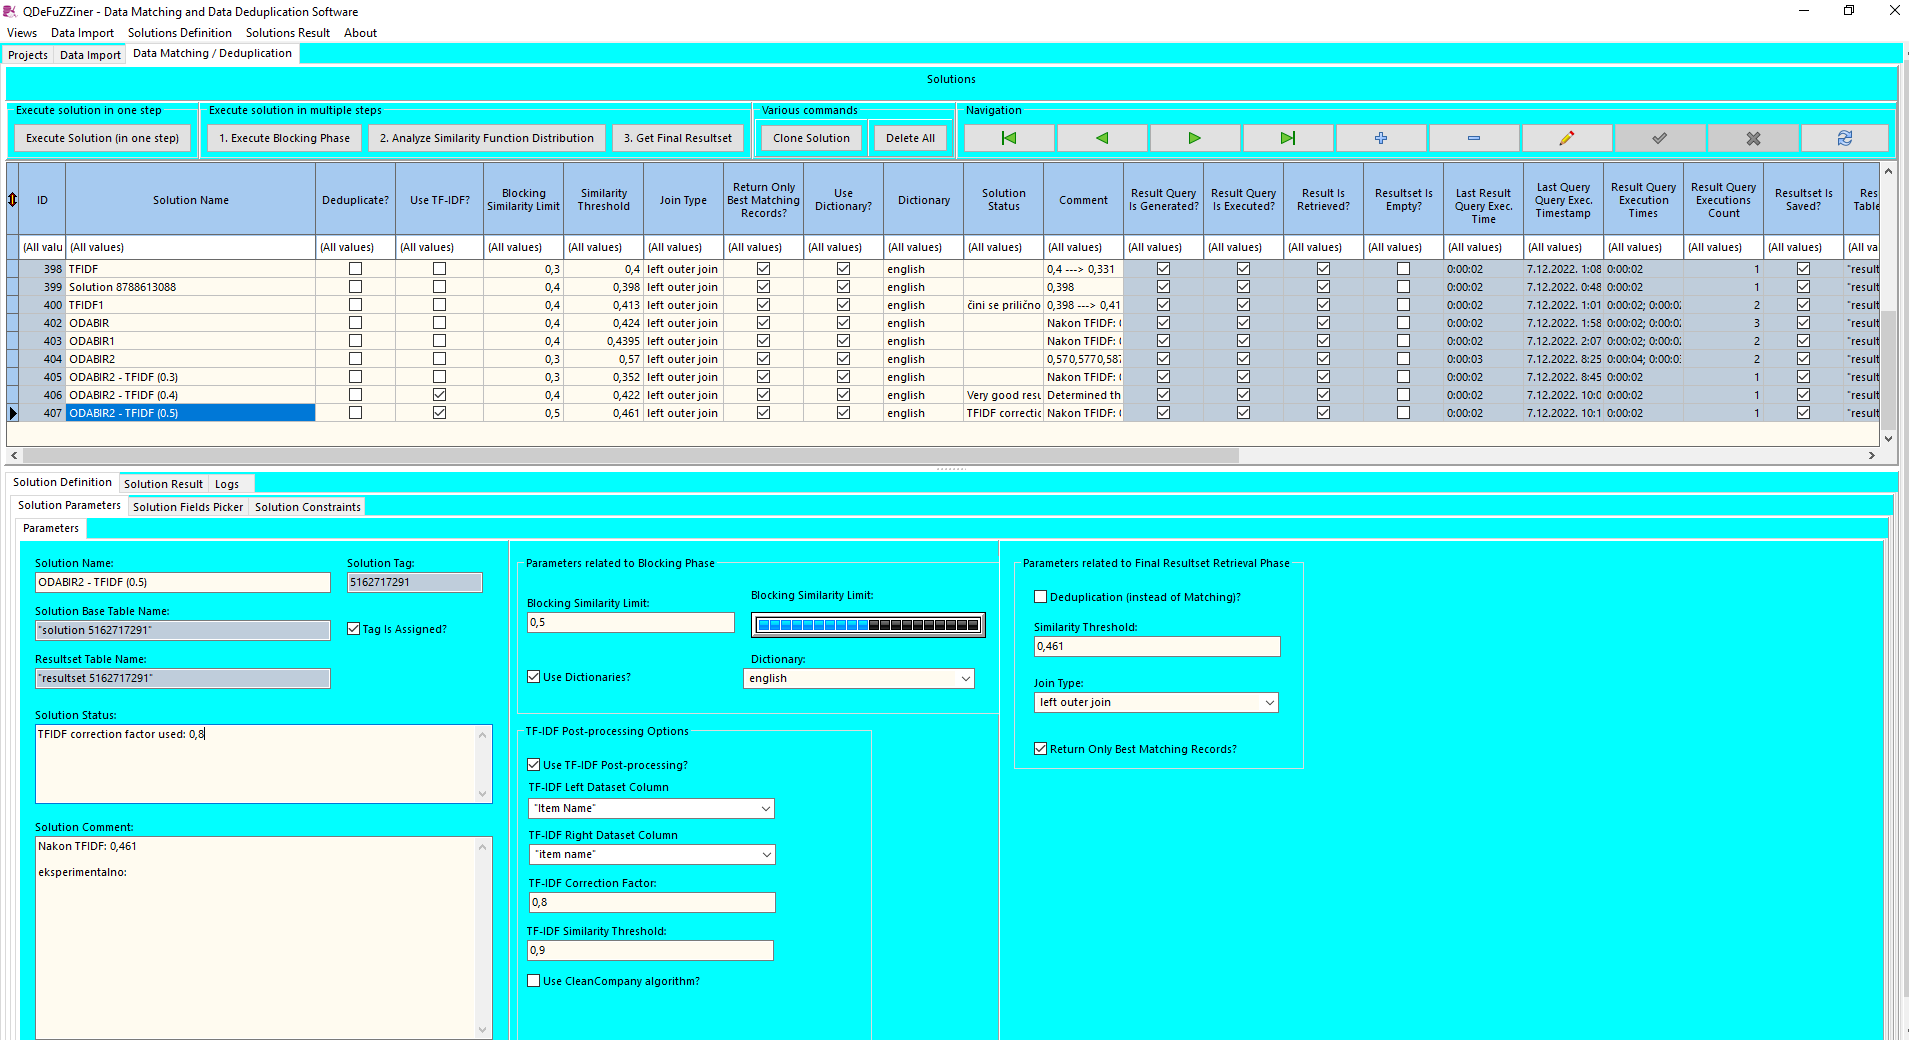Run the Clone Solution command
The width and height of the screenshot is (1909, 1040).
810,137
